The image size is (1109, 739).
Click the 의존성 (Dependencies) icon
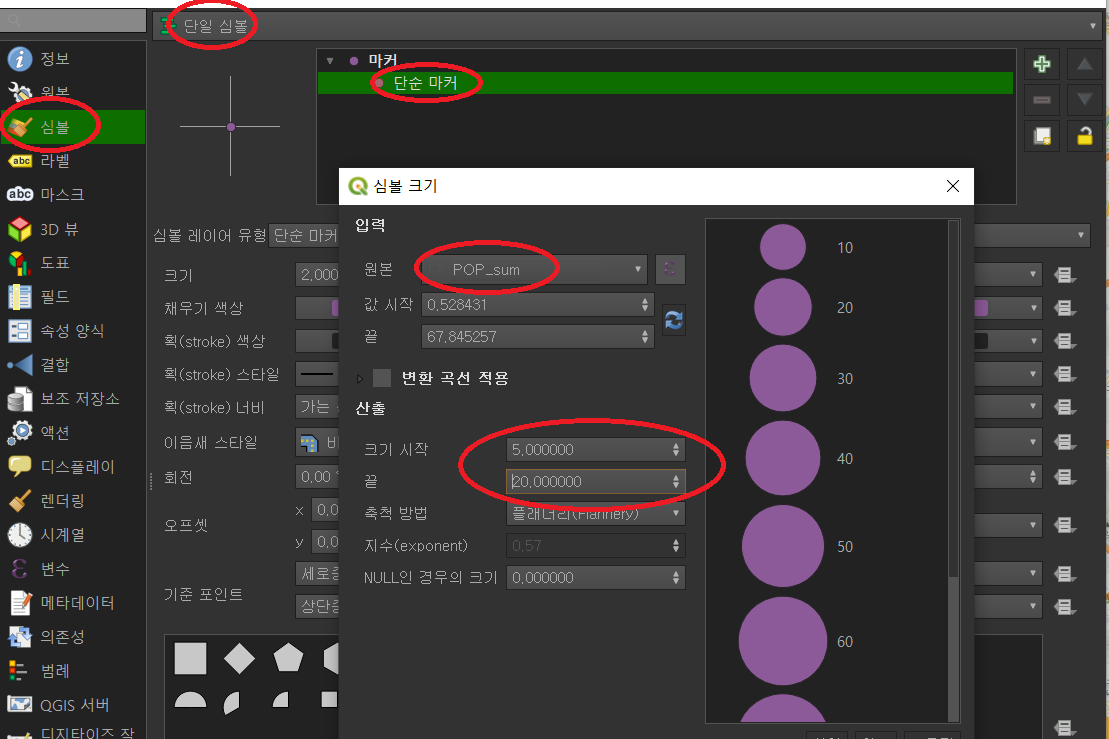[x=20, y=636]
